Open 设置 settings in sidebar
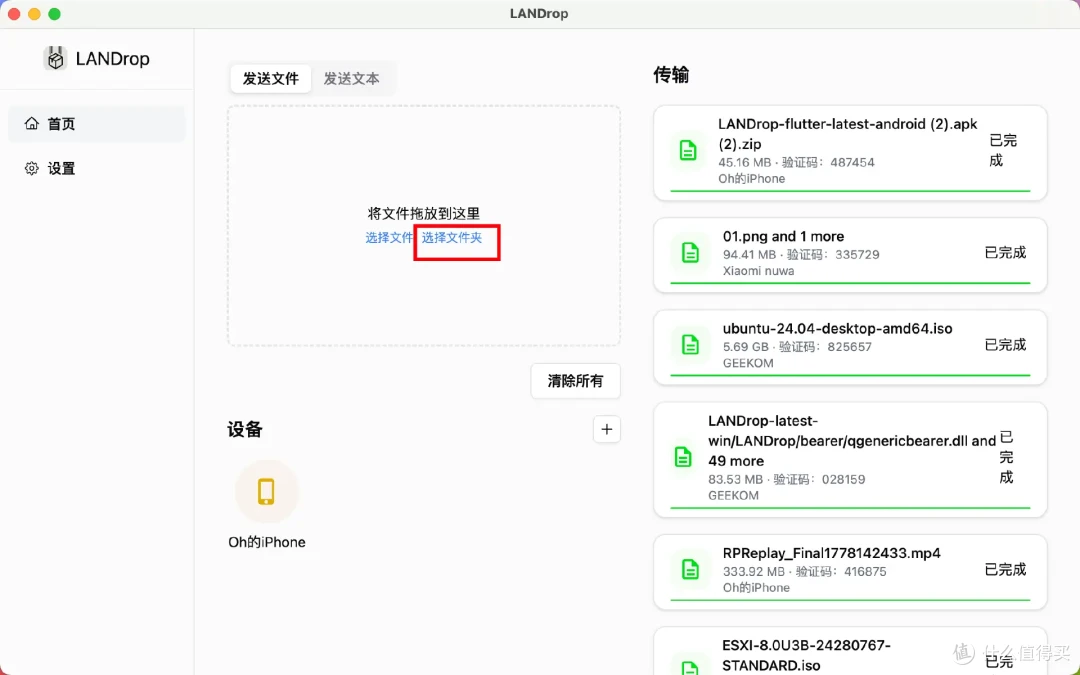Image resolution: width=1080 pixels, height=675 pixels. click(96, 169)
